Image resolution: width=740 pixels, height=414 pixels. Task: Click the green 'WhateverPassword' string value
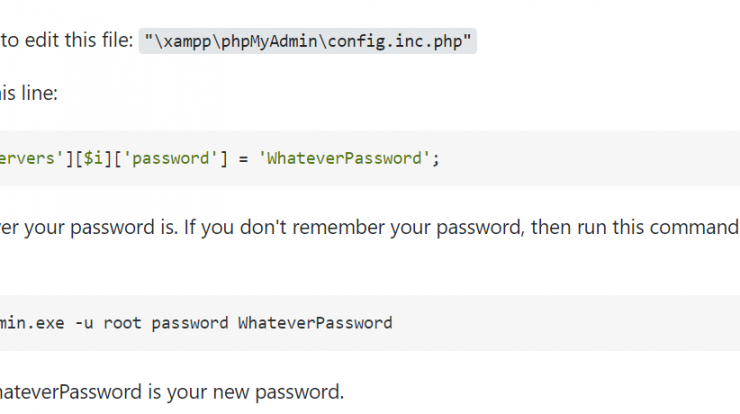[x=344, y=158]
